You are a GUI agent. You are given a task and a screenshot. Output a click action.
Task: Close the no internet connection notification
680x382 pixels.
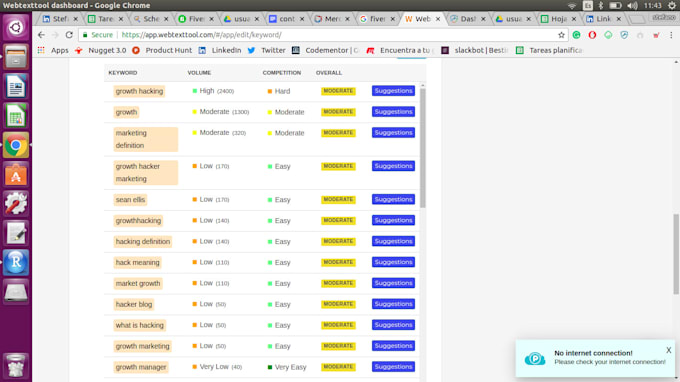point(668,350)
